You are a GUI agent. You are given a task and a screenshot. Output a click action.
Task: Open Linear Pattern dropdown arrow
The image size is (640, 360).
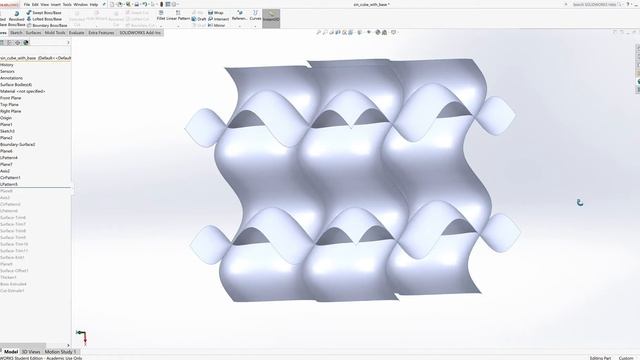click(178, 26)
